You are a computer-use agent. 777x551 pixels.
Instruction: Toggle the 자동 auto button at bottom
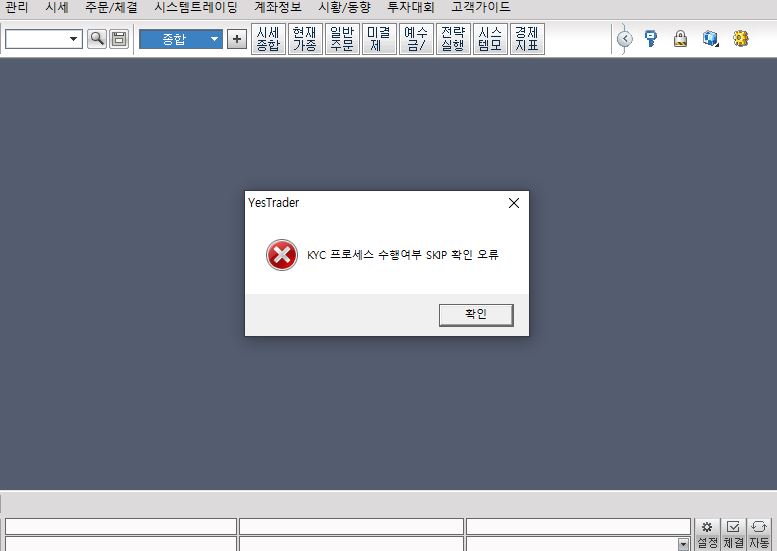(759, 534)
